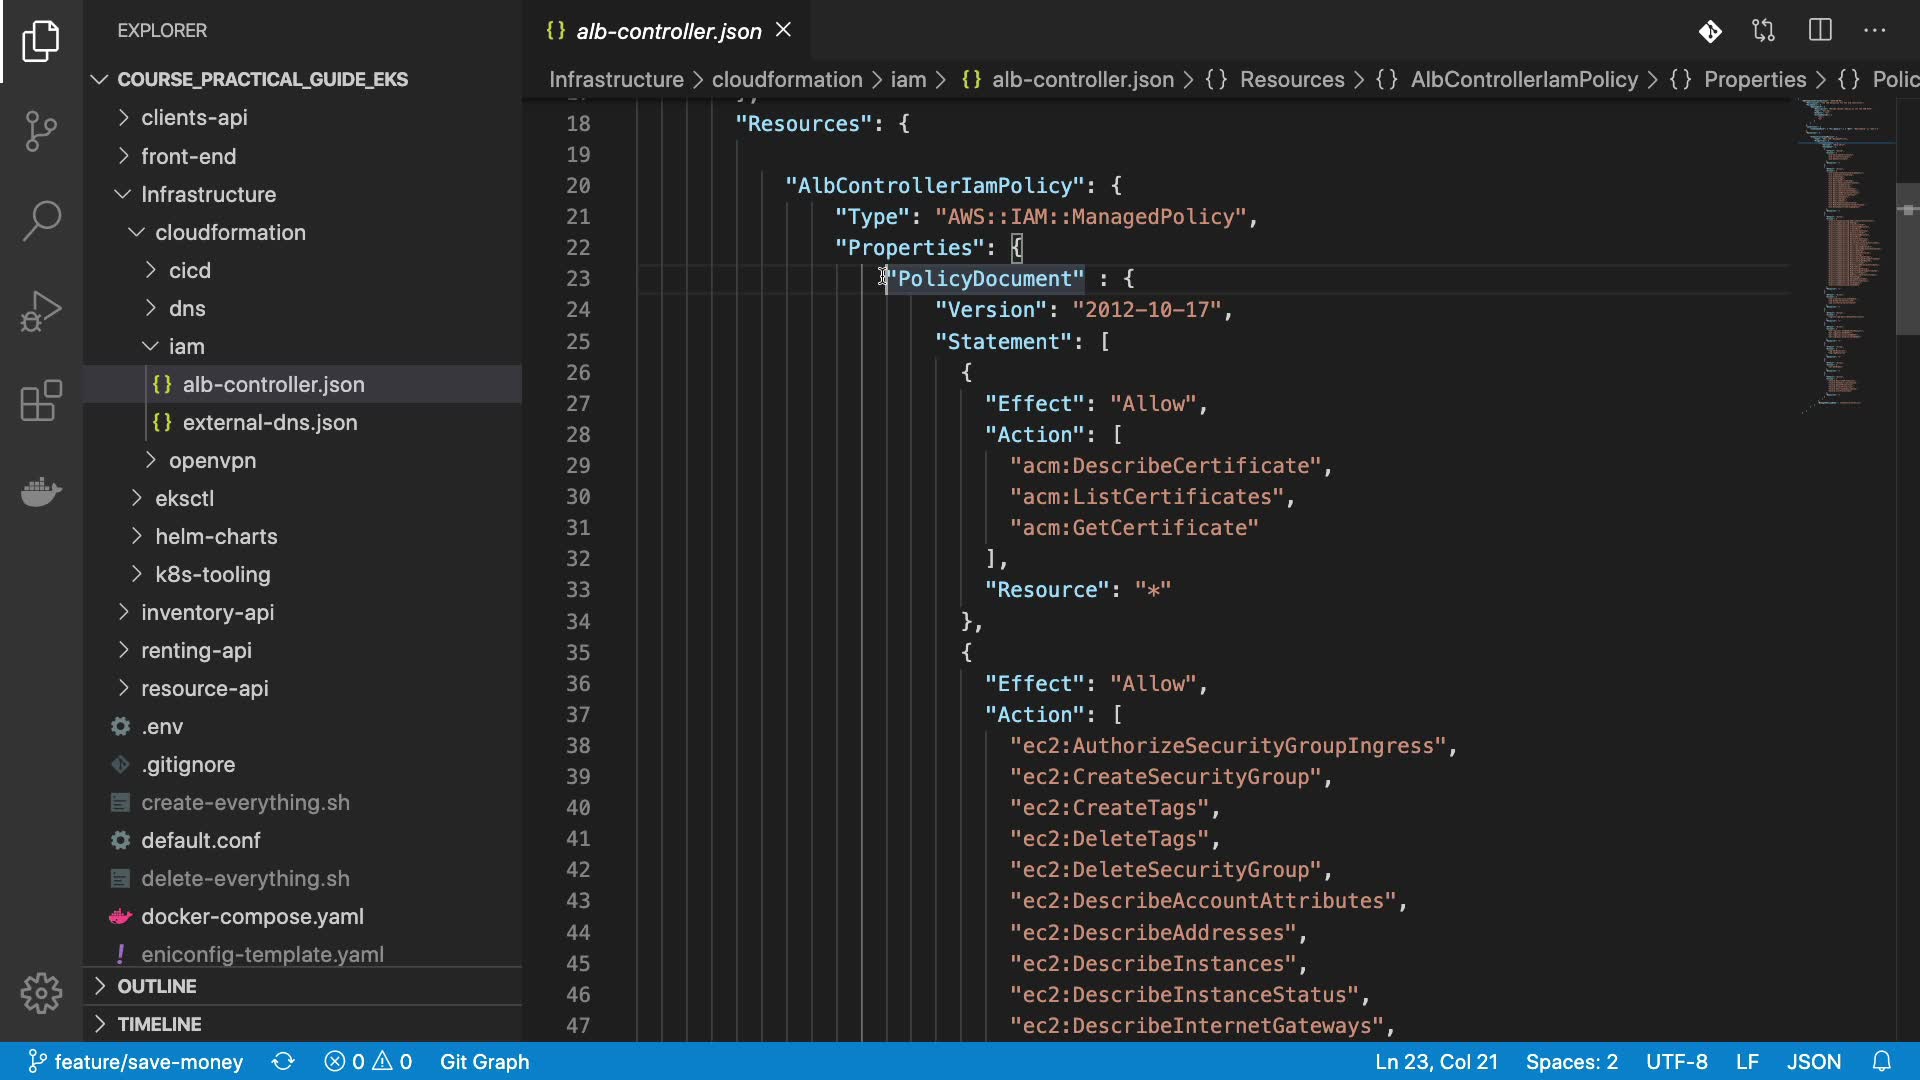Open Git Graph from status bar
1920x1080 pixels.
click(x=484, y=1061)
